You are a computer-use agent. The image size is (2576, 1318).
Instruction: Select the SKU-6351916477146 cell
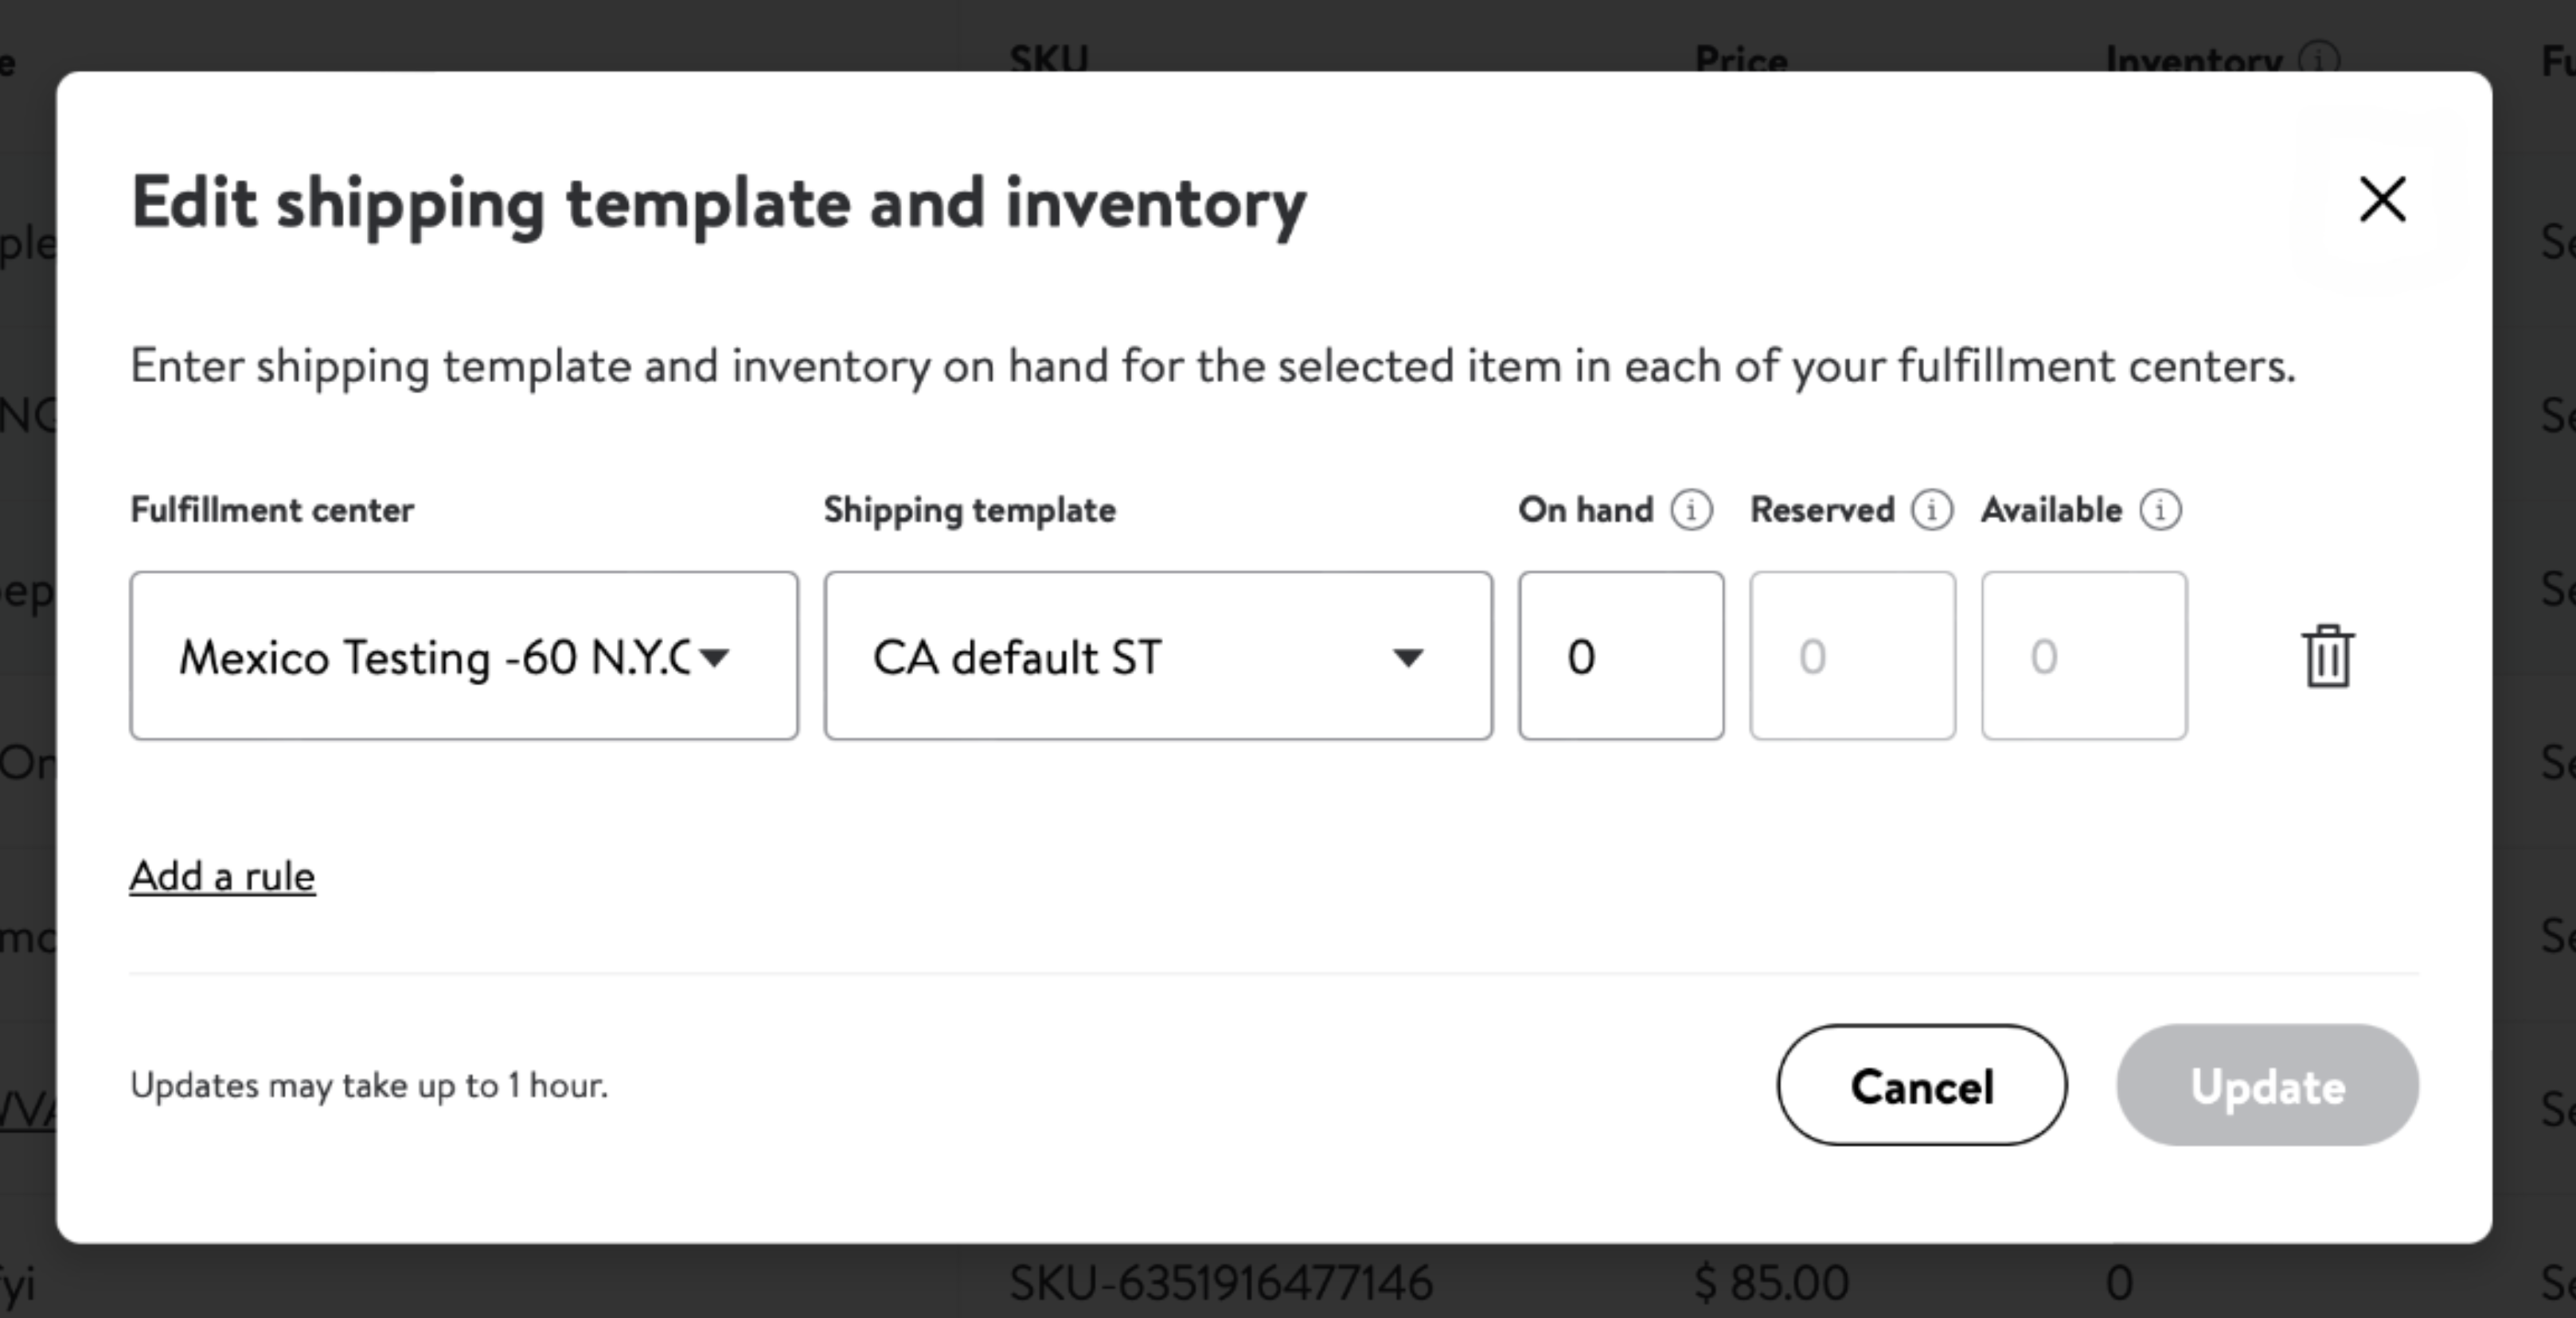coord(1220,1283)
